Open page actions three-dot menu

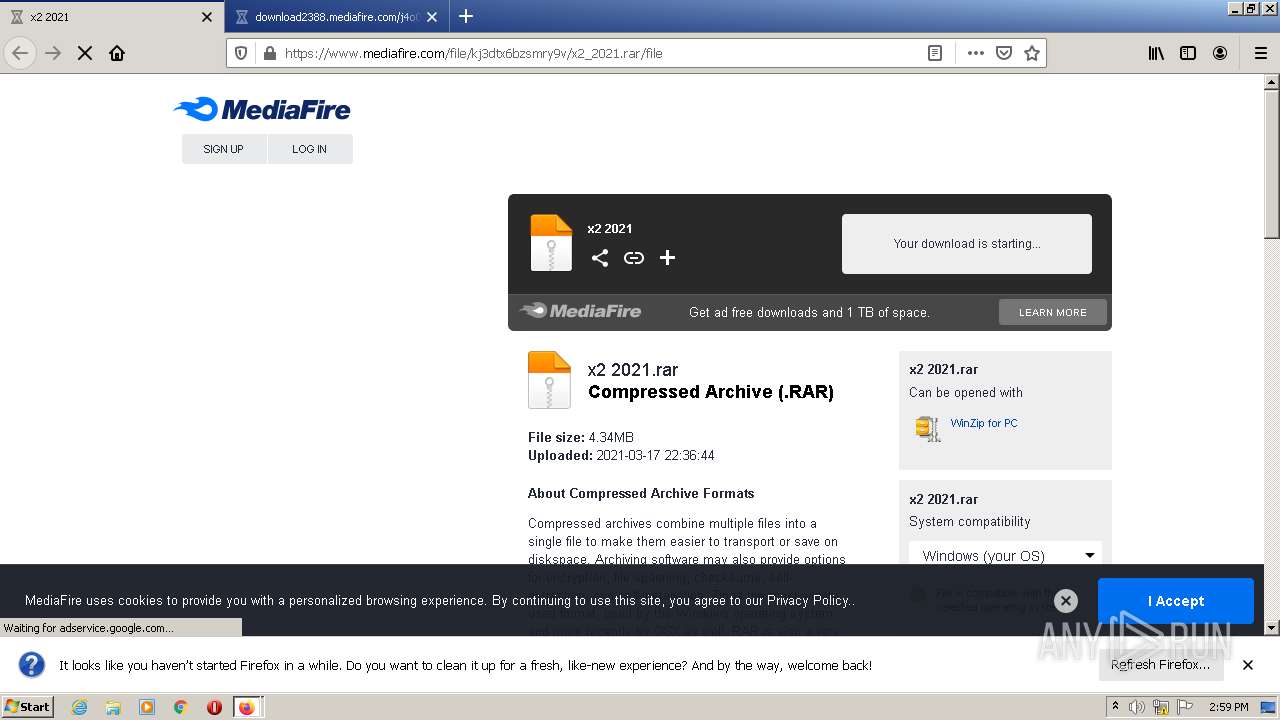pyautogui.click(x=976, y=53)
